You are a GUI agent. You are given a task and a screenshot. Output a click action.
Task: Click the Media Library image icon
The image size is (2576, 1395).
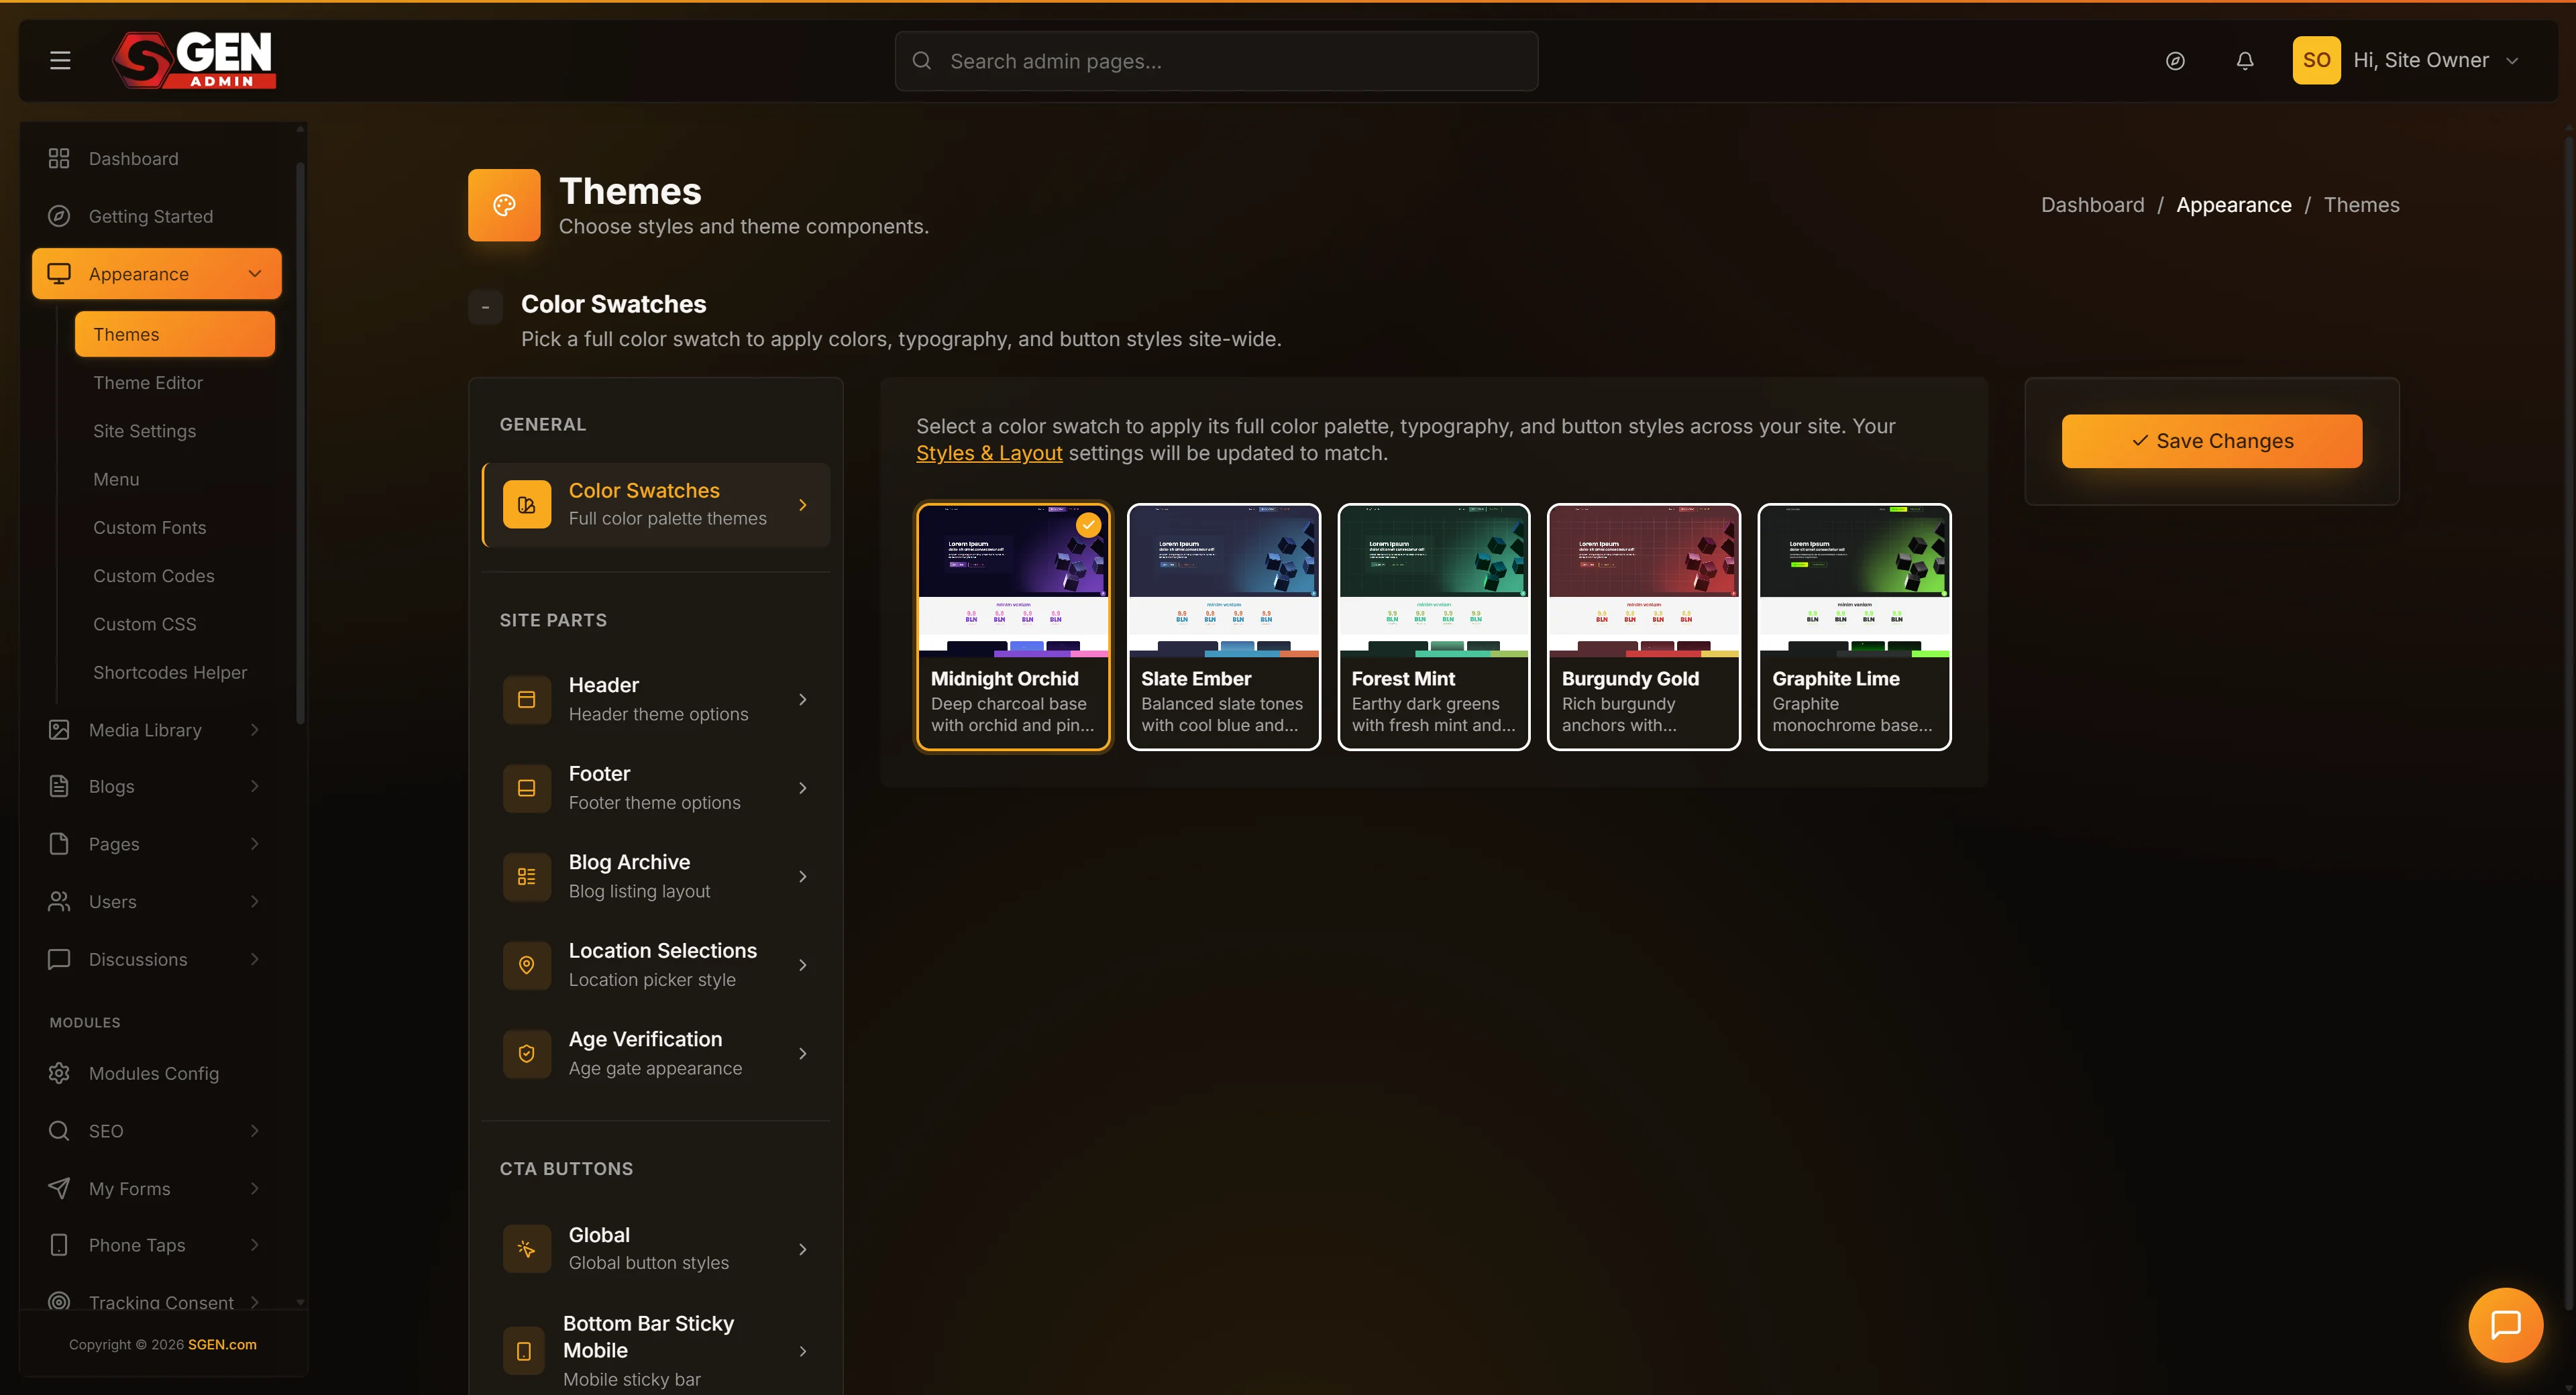(x=59, y=730)
